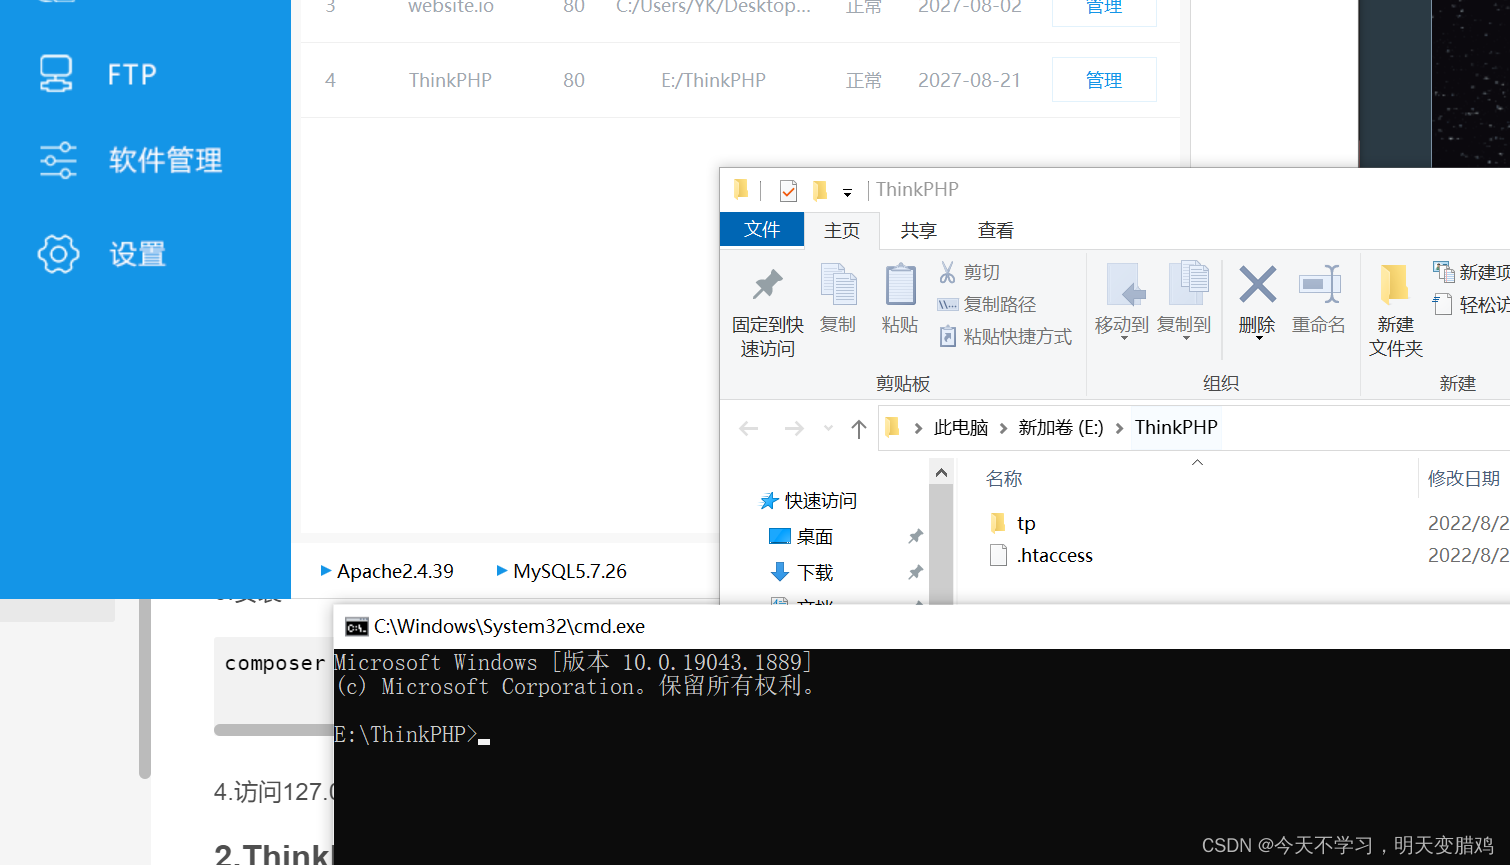The image size is (1510, 865).
Task: Click 新加卷 (E:) in address breadcrumb
Action: [1061, 428]
